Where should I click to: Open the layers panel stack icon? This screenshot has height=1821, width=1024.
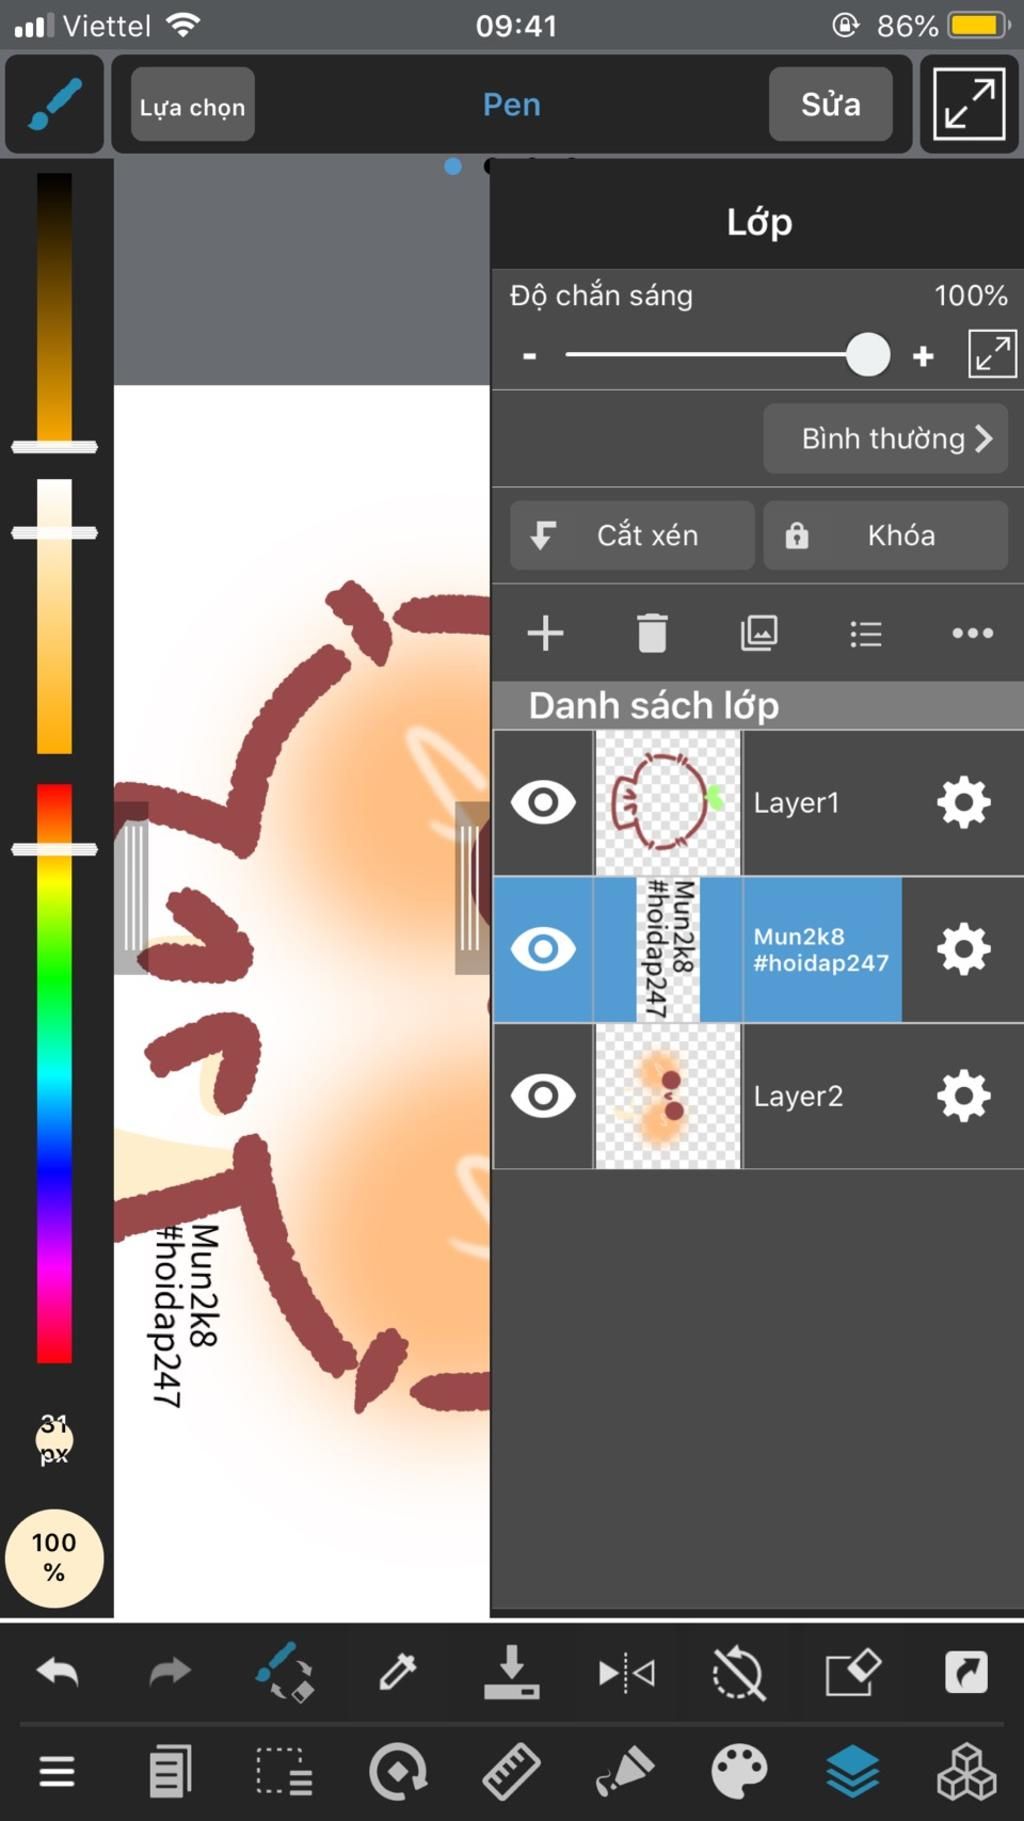pyautogui.click(x=853, y=1772)
